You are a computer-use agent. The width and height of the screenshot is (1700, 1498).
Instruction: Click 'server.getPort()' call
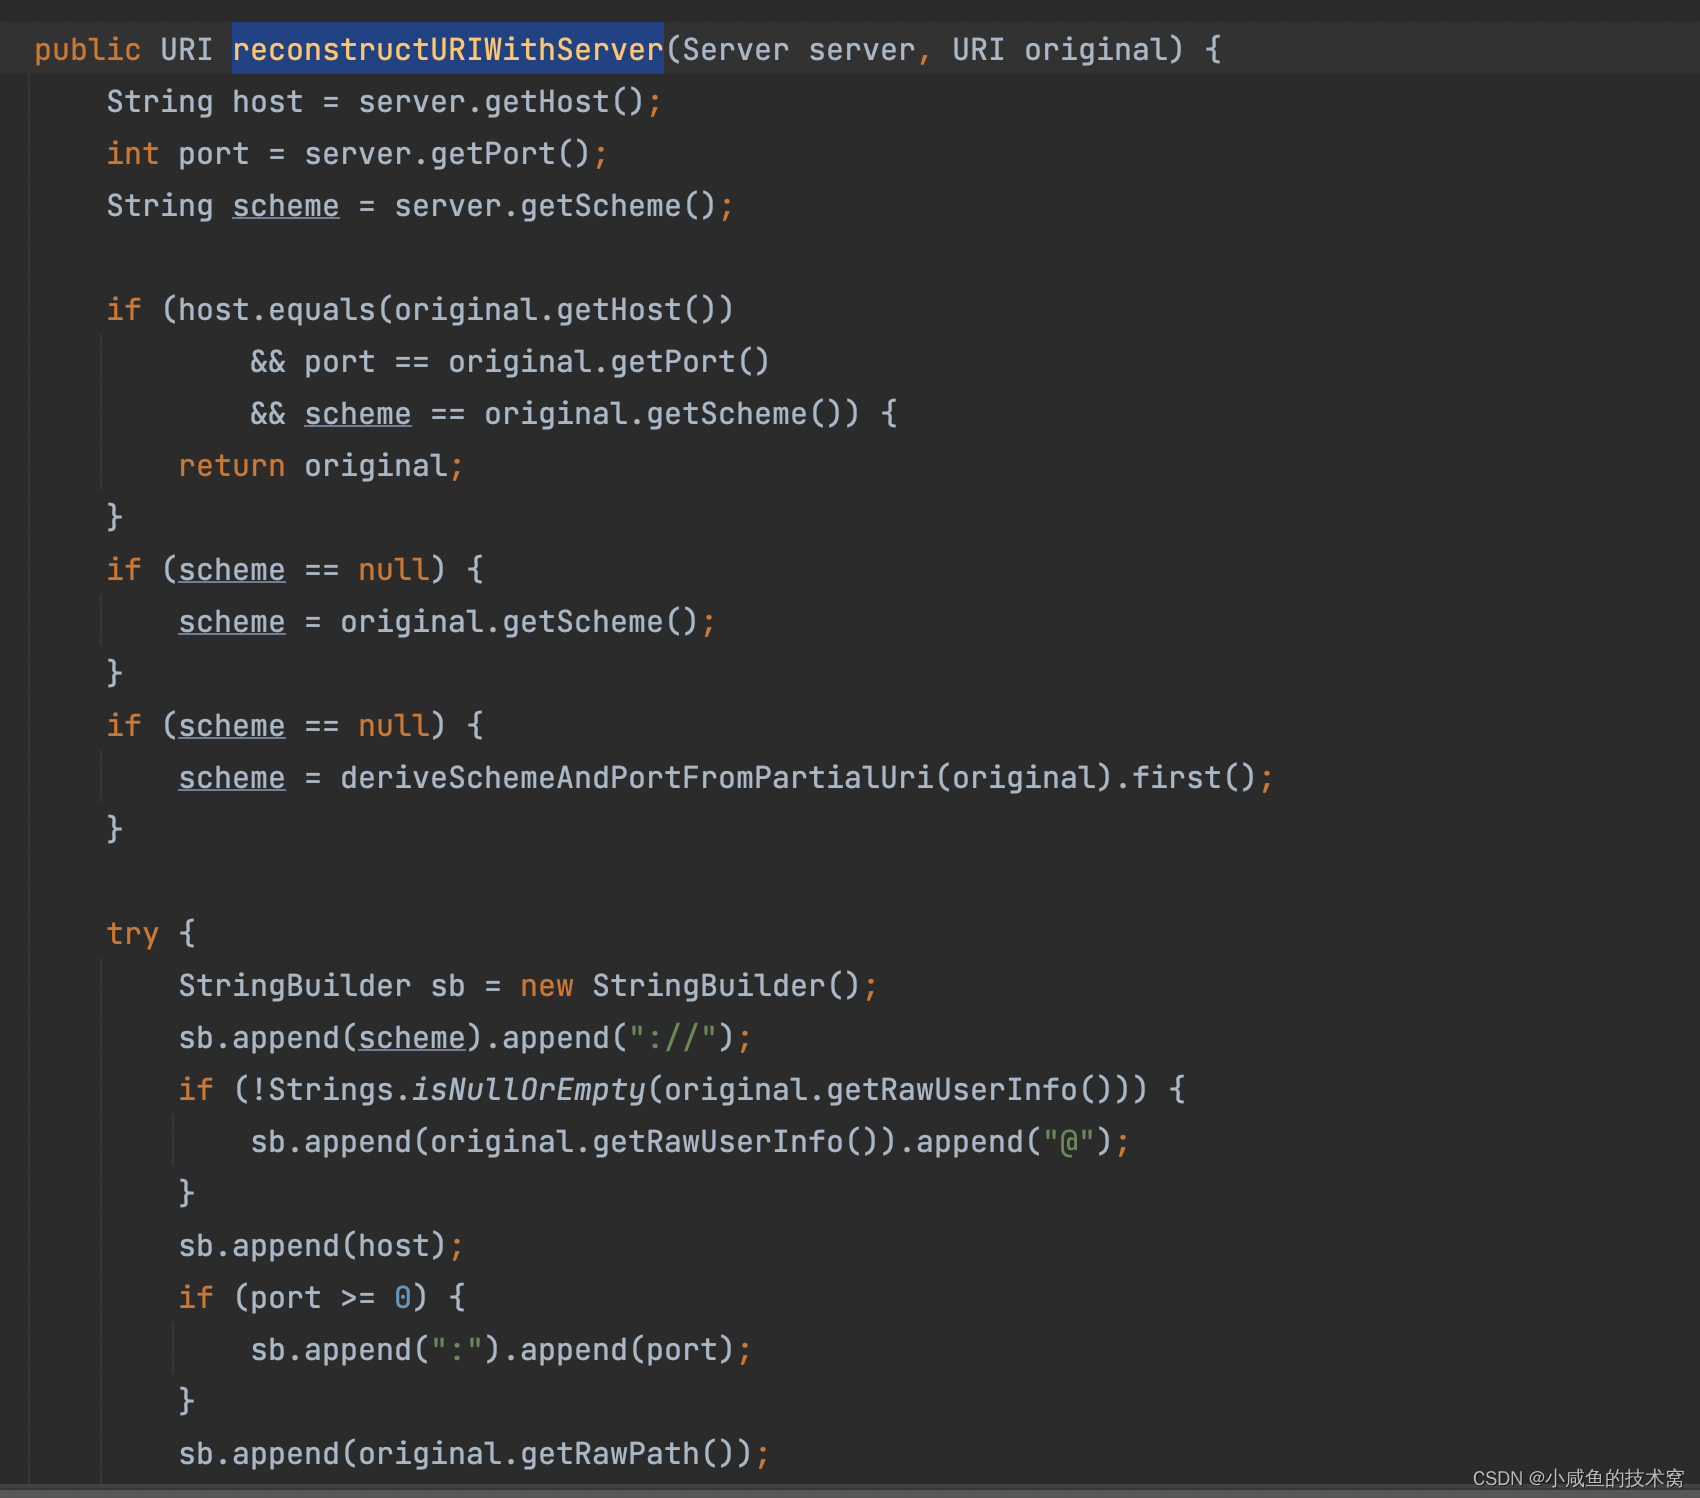[447, 153]
